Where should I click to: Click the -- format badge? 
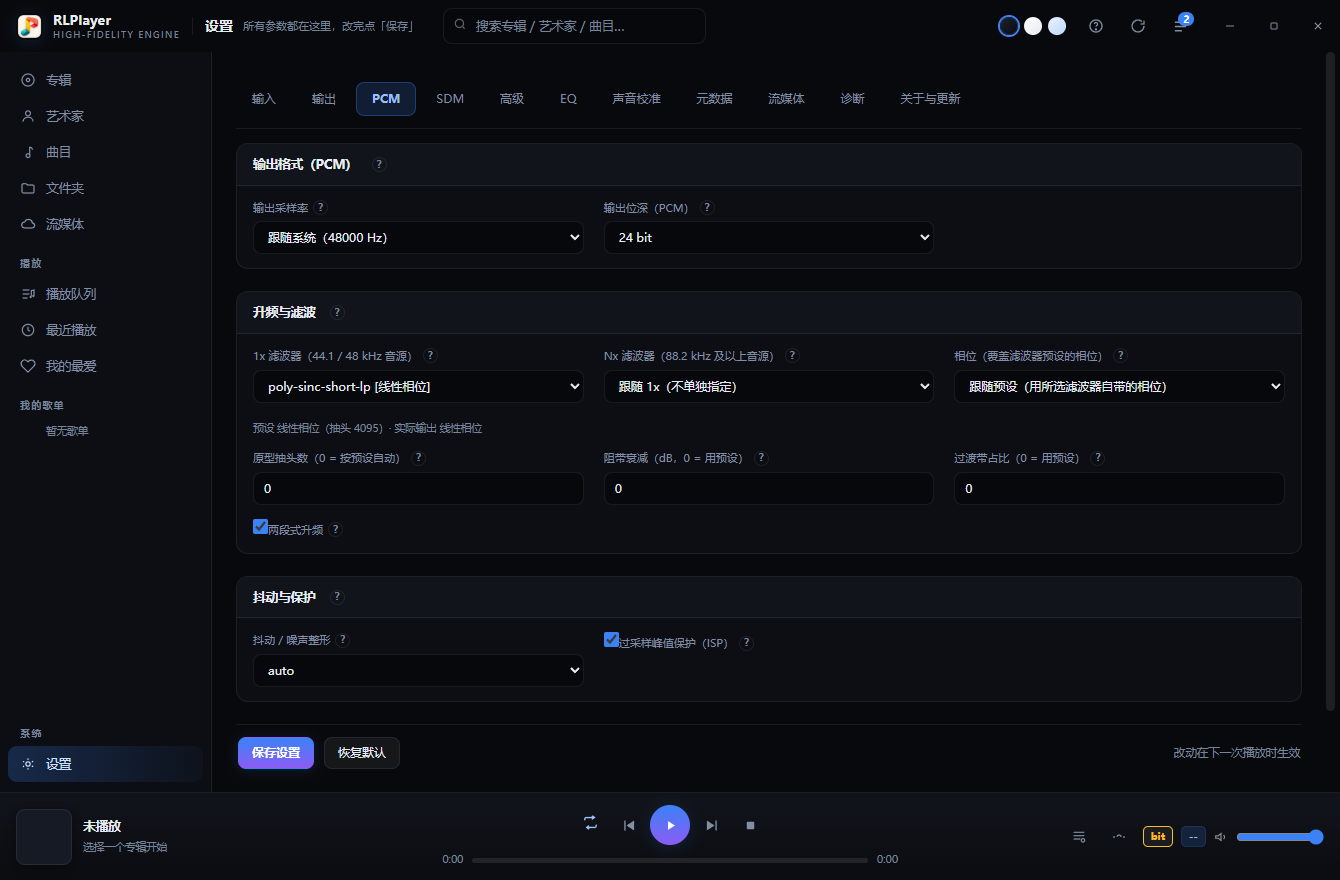click(1193, 836)
